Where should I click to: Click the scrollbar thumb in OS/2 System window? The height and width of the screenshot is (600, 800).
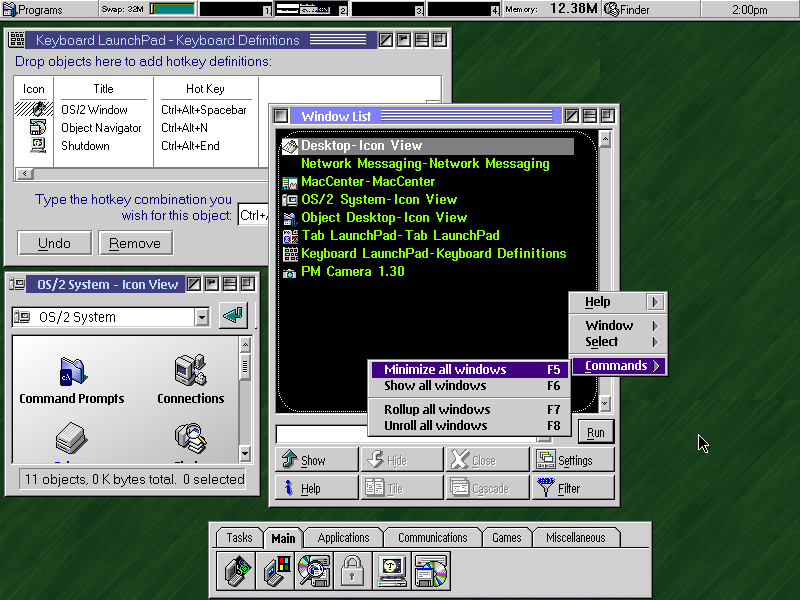245,365
